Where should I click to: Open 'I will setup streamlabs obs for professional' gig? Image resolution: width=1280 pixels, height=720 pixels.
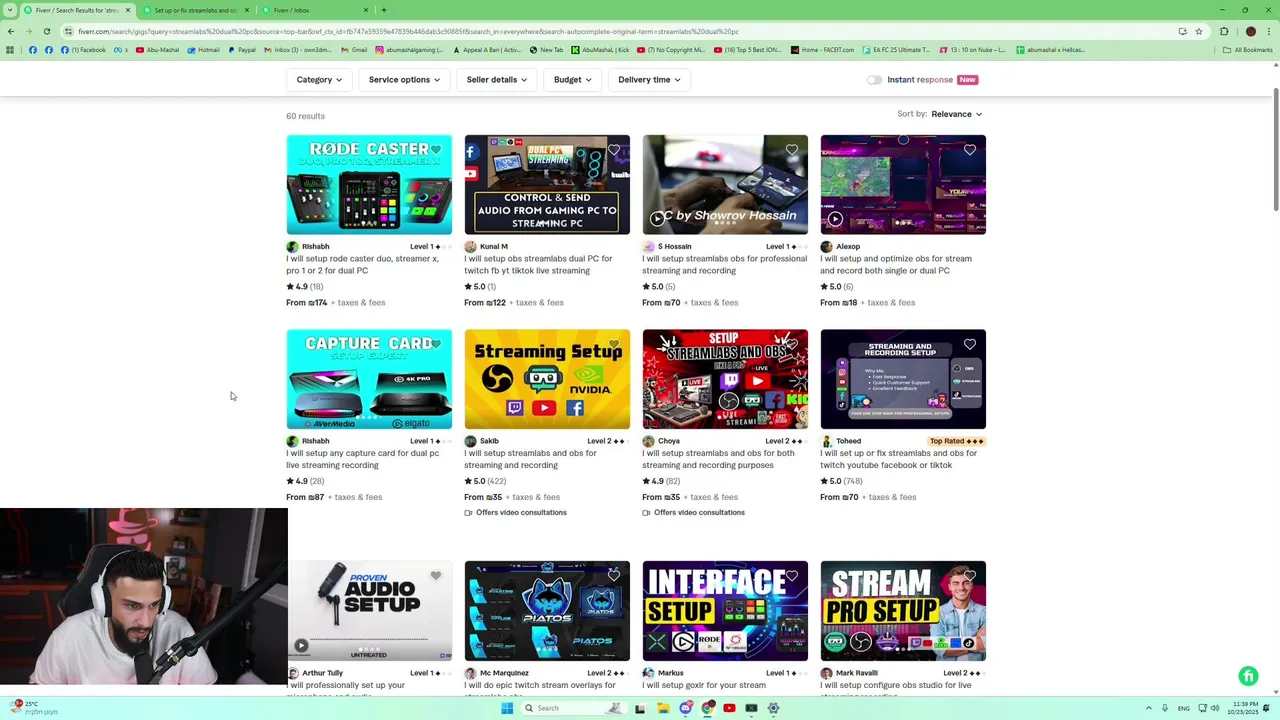[724, 264]
